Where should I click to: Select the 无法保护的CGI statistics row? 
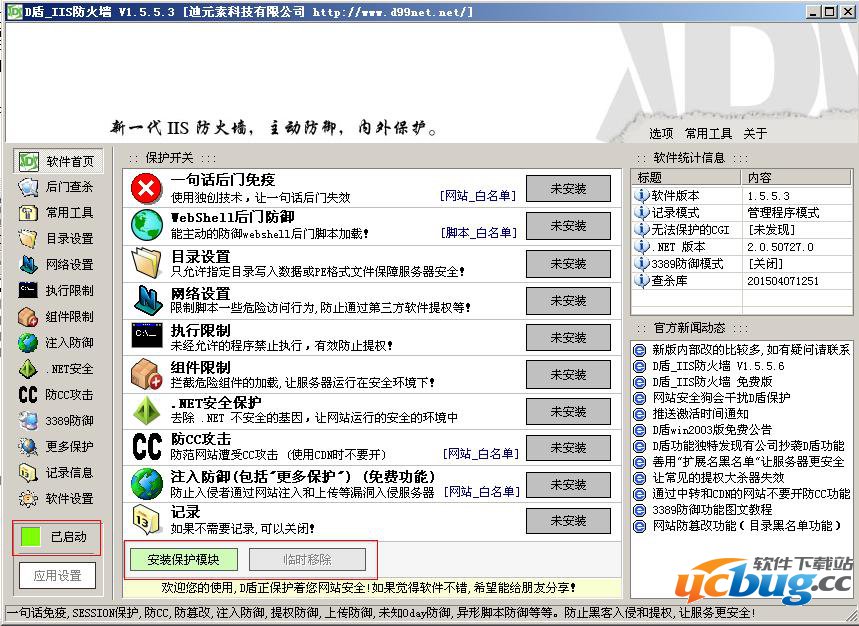click(742, 229)
